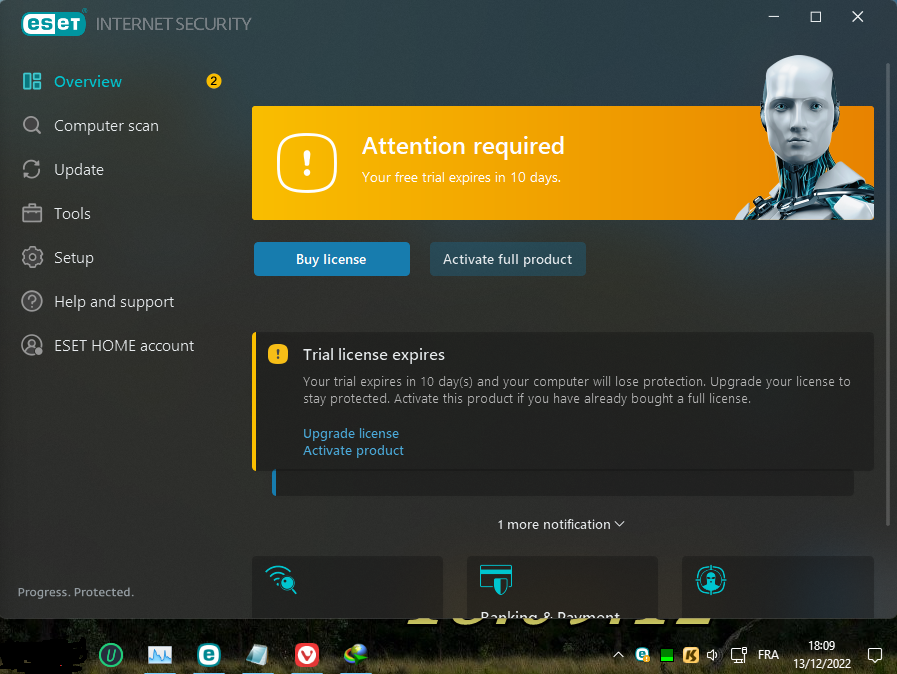Image resolution: width=897 pixels, height=674 pixels.
Task: Open the network inspector tile with Wi-Fi icon
Action: pos(347,586)
